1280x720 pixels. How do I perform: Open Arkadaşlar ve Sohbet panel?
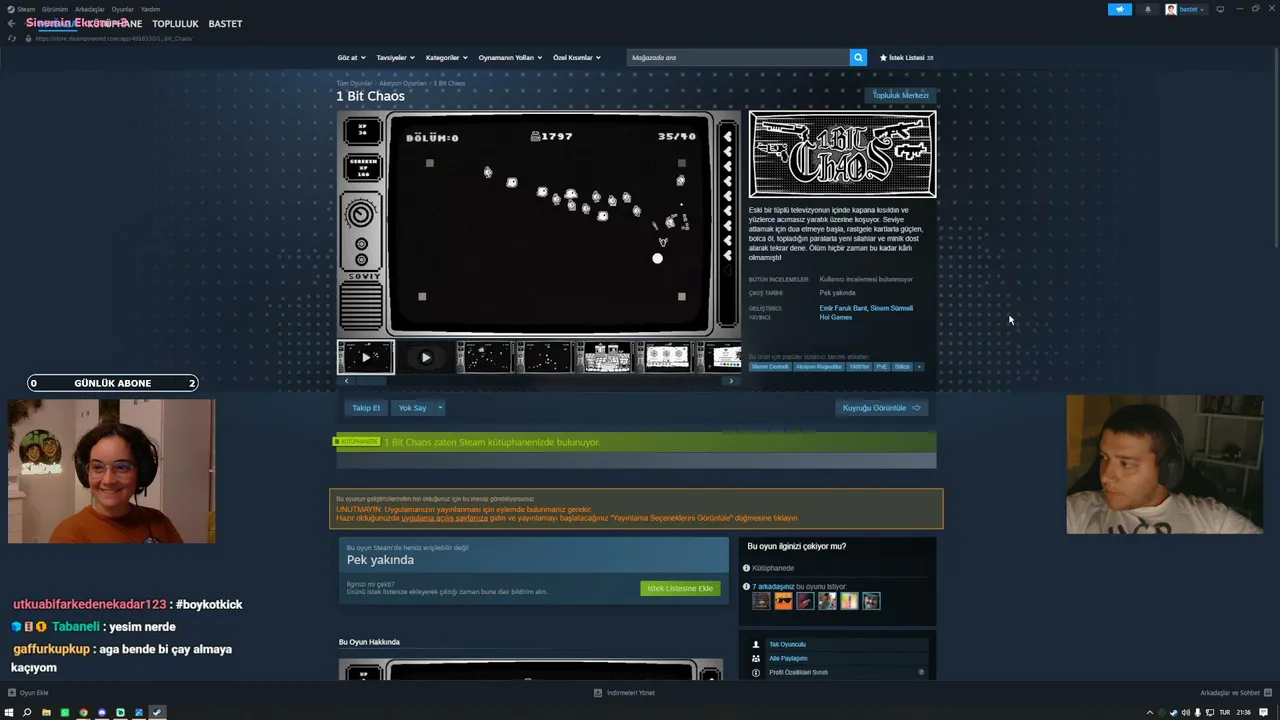(1234, 693)
